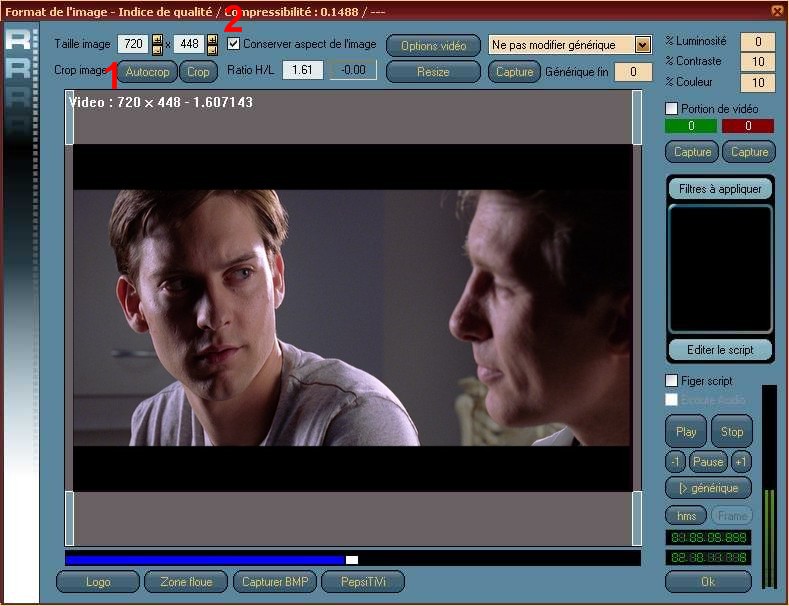Viewport: 789px width, 606px height.
Task: Click the Autocrop button
Action: click(147, 72)
